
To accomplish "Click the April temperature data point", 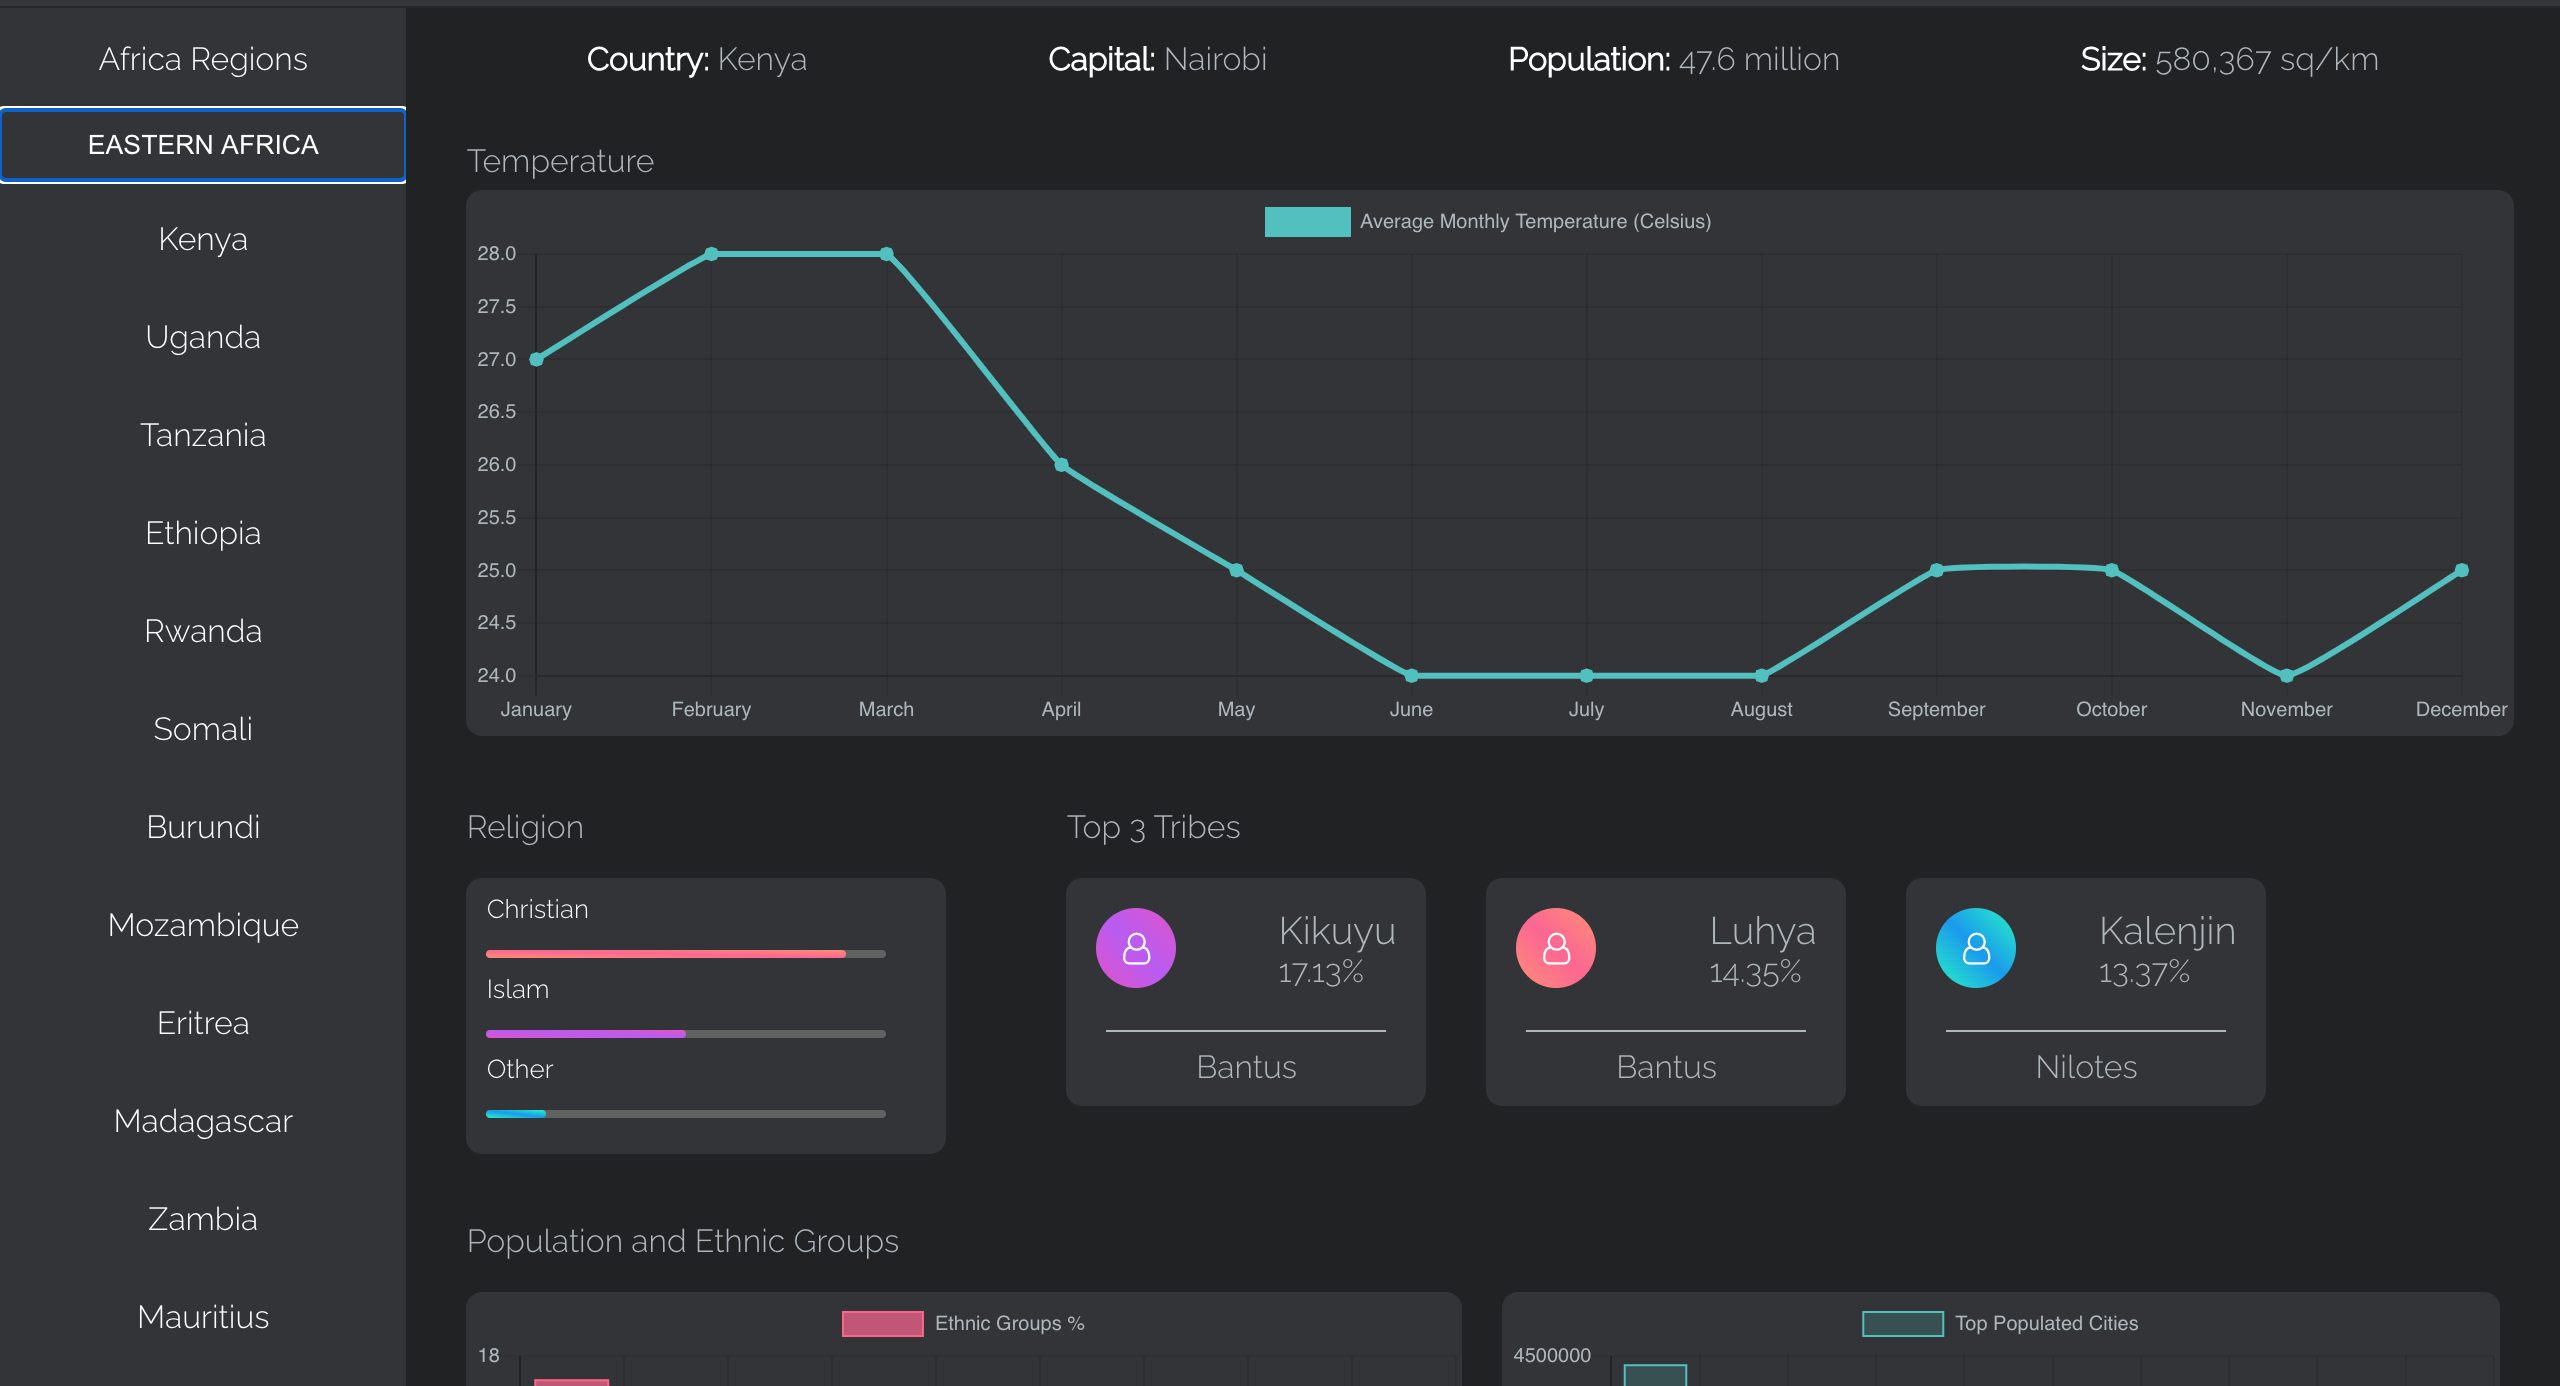I will point(1061,465).
